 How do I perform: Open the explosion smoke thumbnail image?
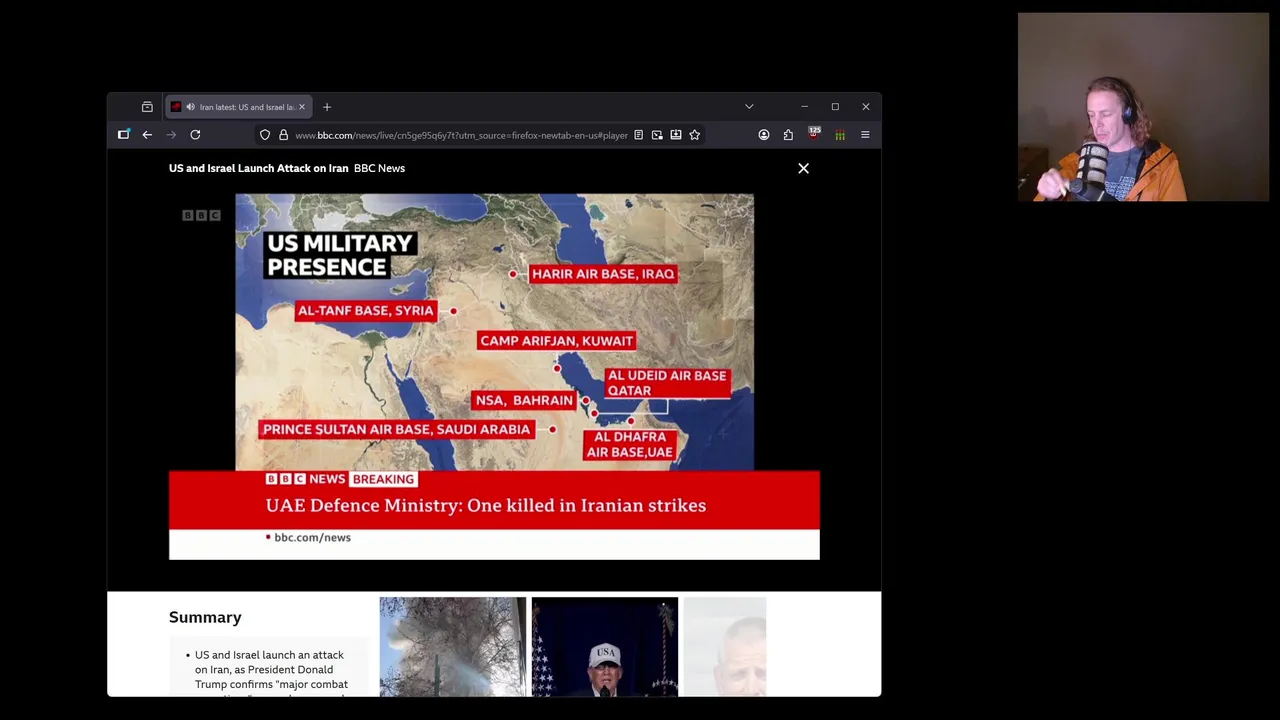point(452,646)
